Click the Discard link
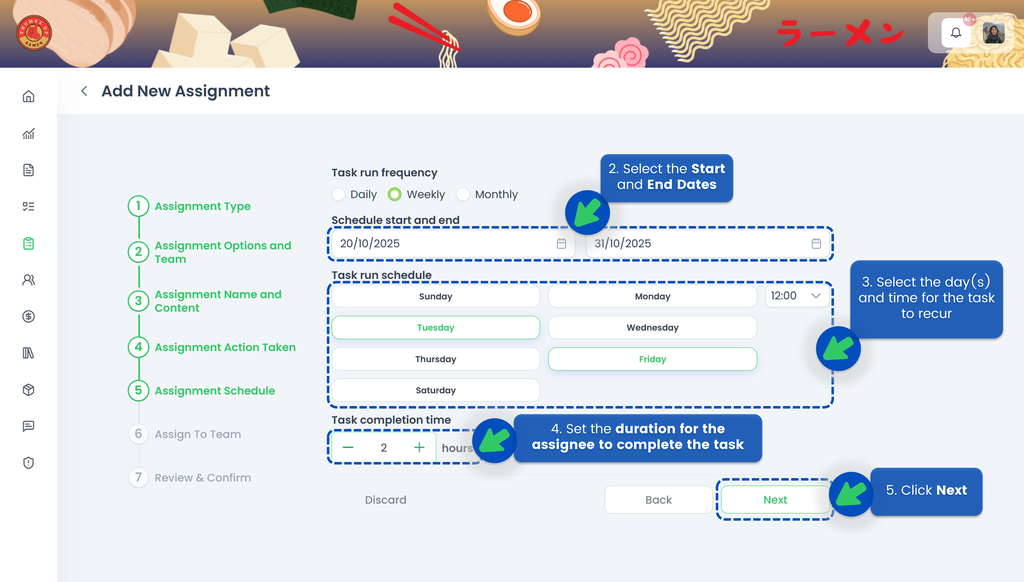Viewport: 1024px width, 582px height. pos(385,500)
